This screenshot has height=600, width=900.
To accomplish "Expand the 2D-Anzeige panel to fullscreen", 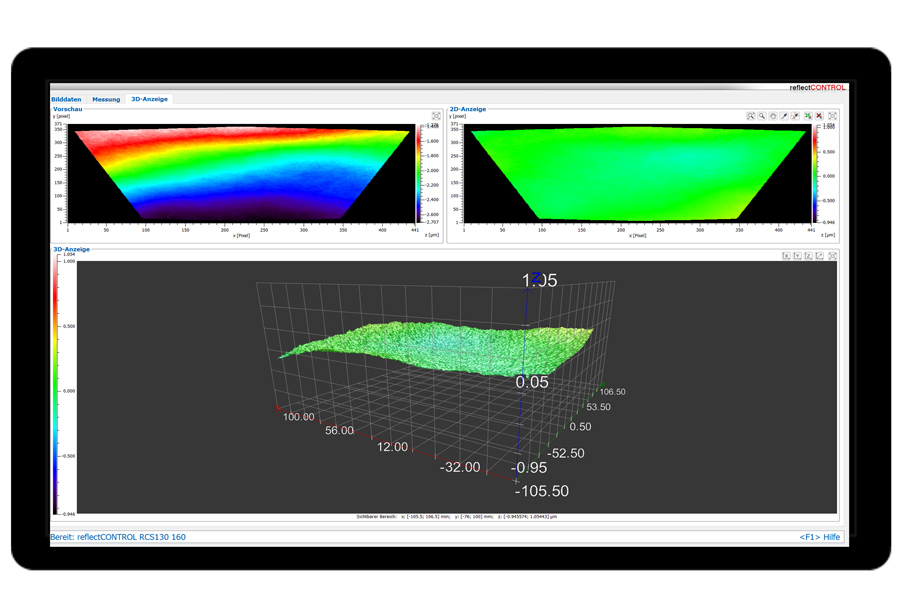I will pos(832,116).
